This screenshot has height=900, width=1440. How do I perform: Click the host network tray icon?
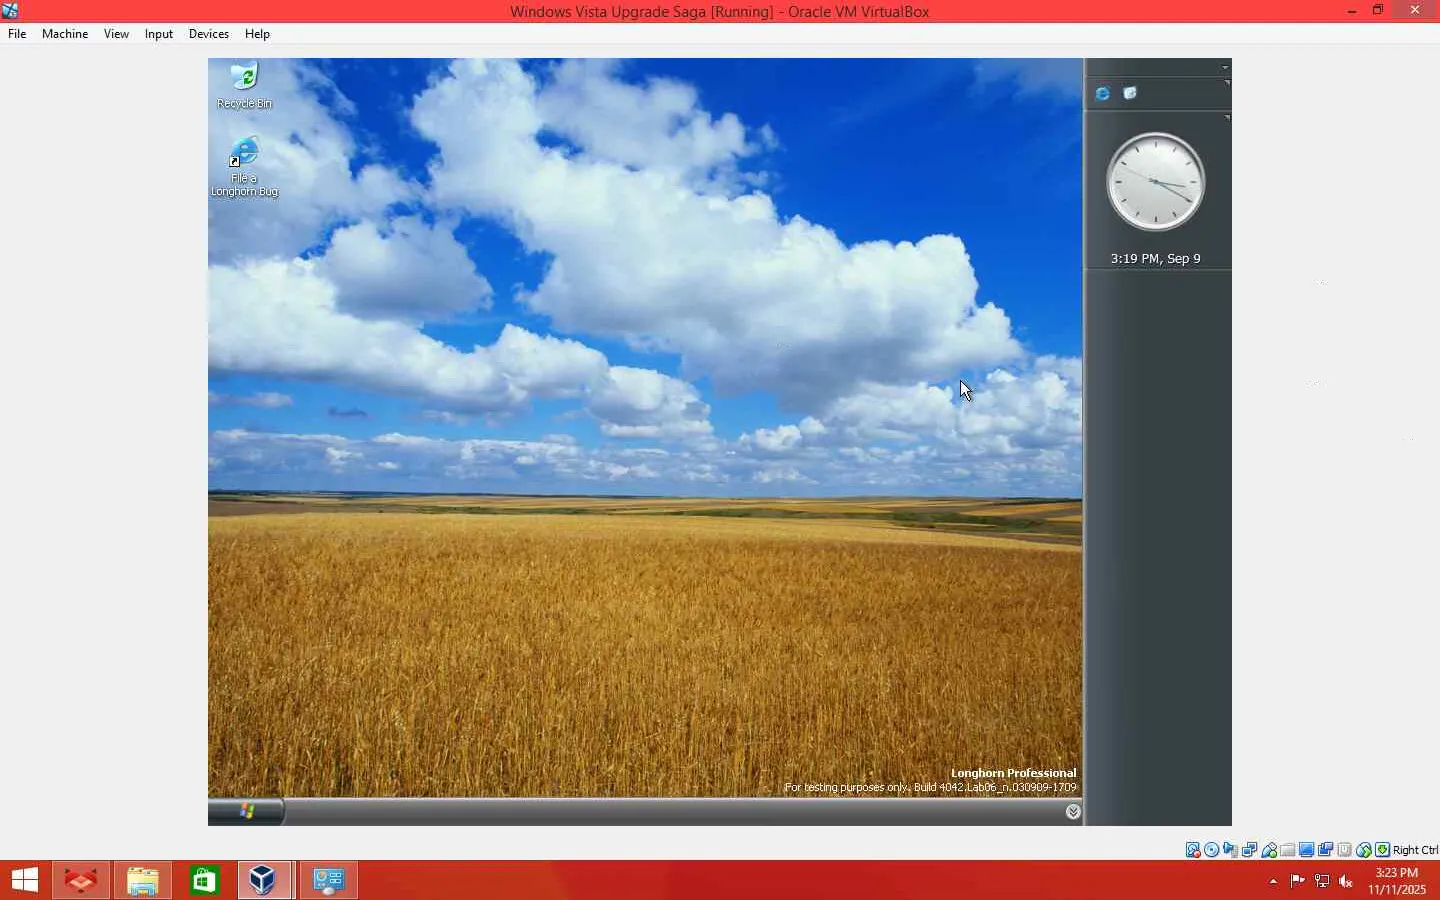(1322, 881)
